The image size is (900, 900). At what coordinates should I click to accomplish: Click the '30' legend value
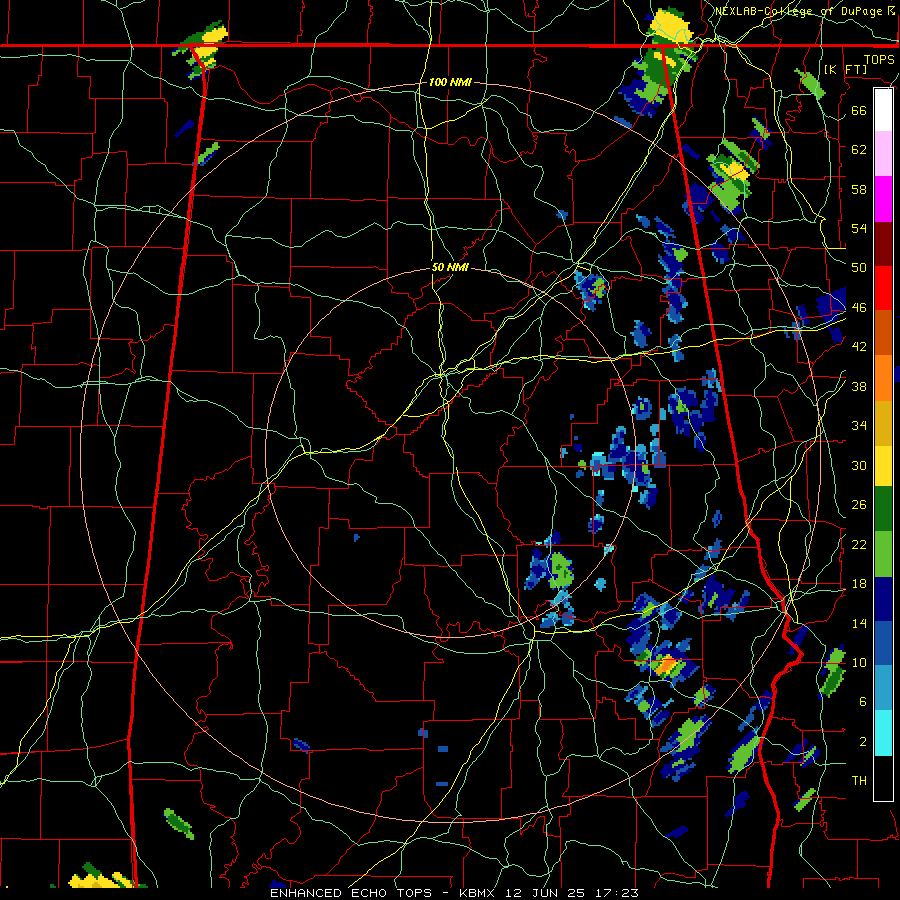859,465
